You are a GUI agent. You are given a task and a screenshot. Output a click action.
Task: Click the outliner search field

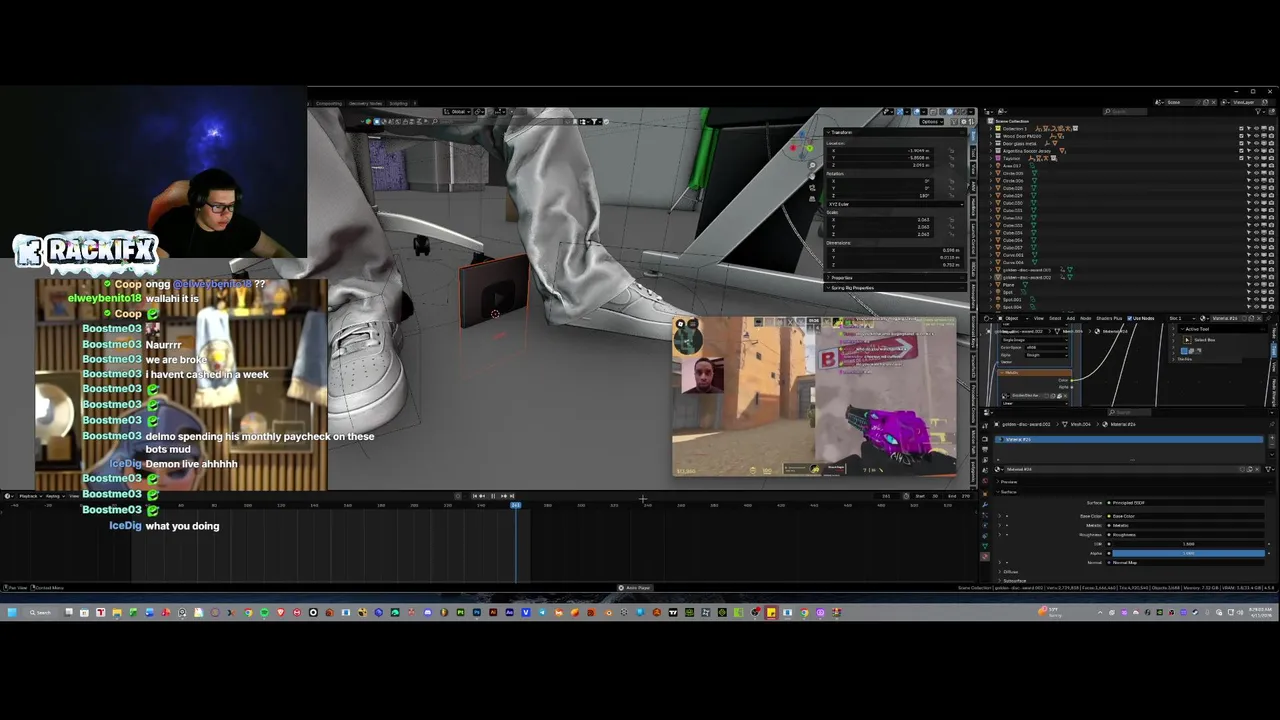1125,111
